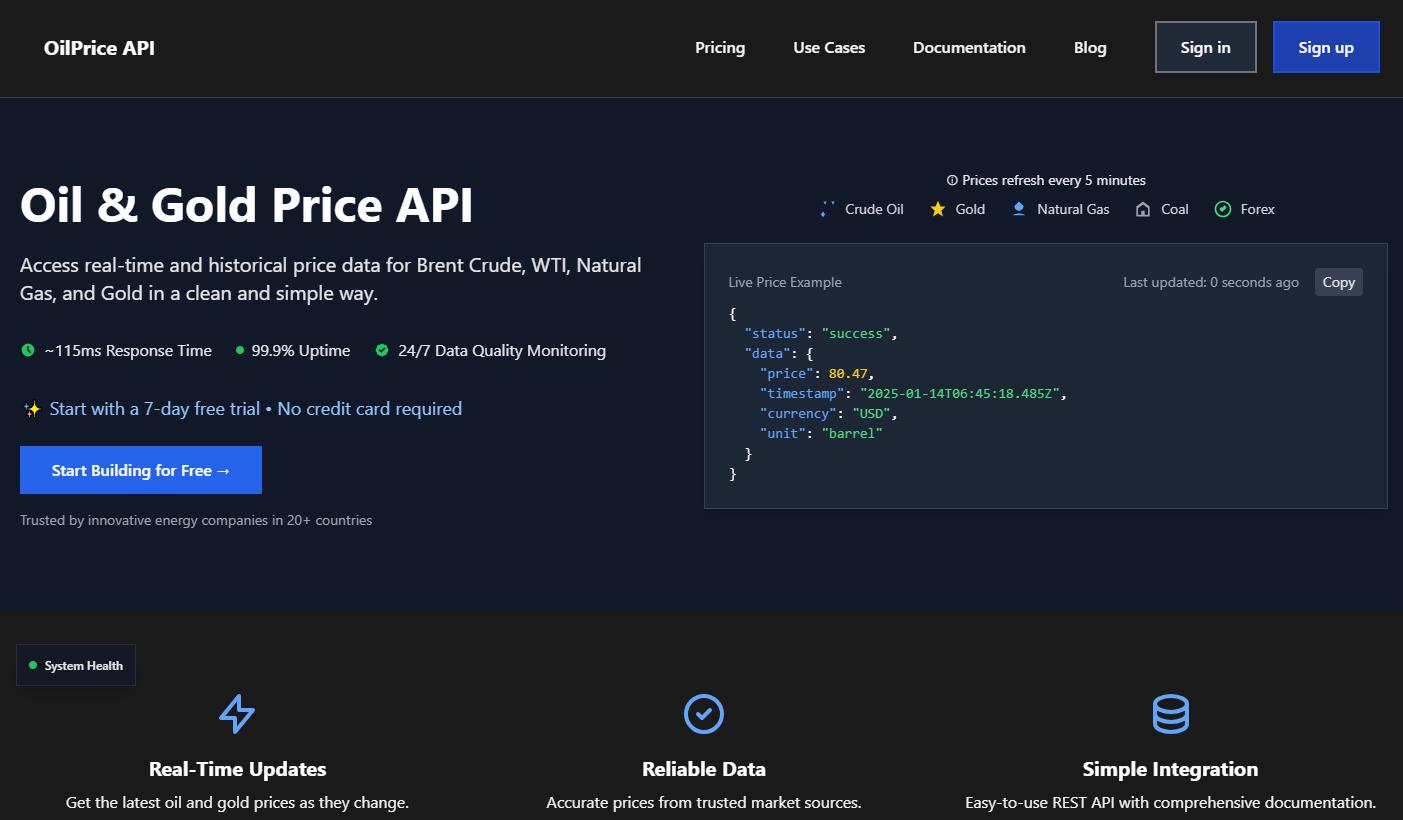Click the Simple Integration database icon
This screenshot has height=820, width=1403.
click(x=1170, y=714)
